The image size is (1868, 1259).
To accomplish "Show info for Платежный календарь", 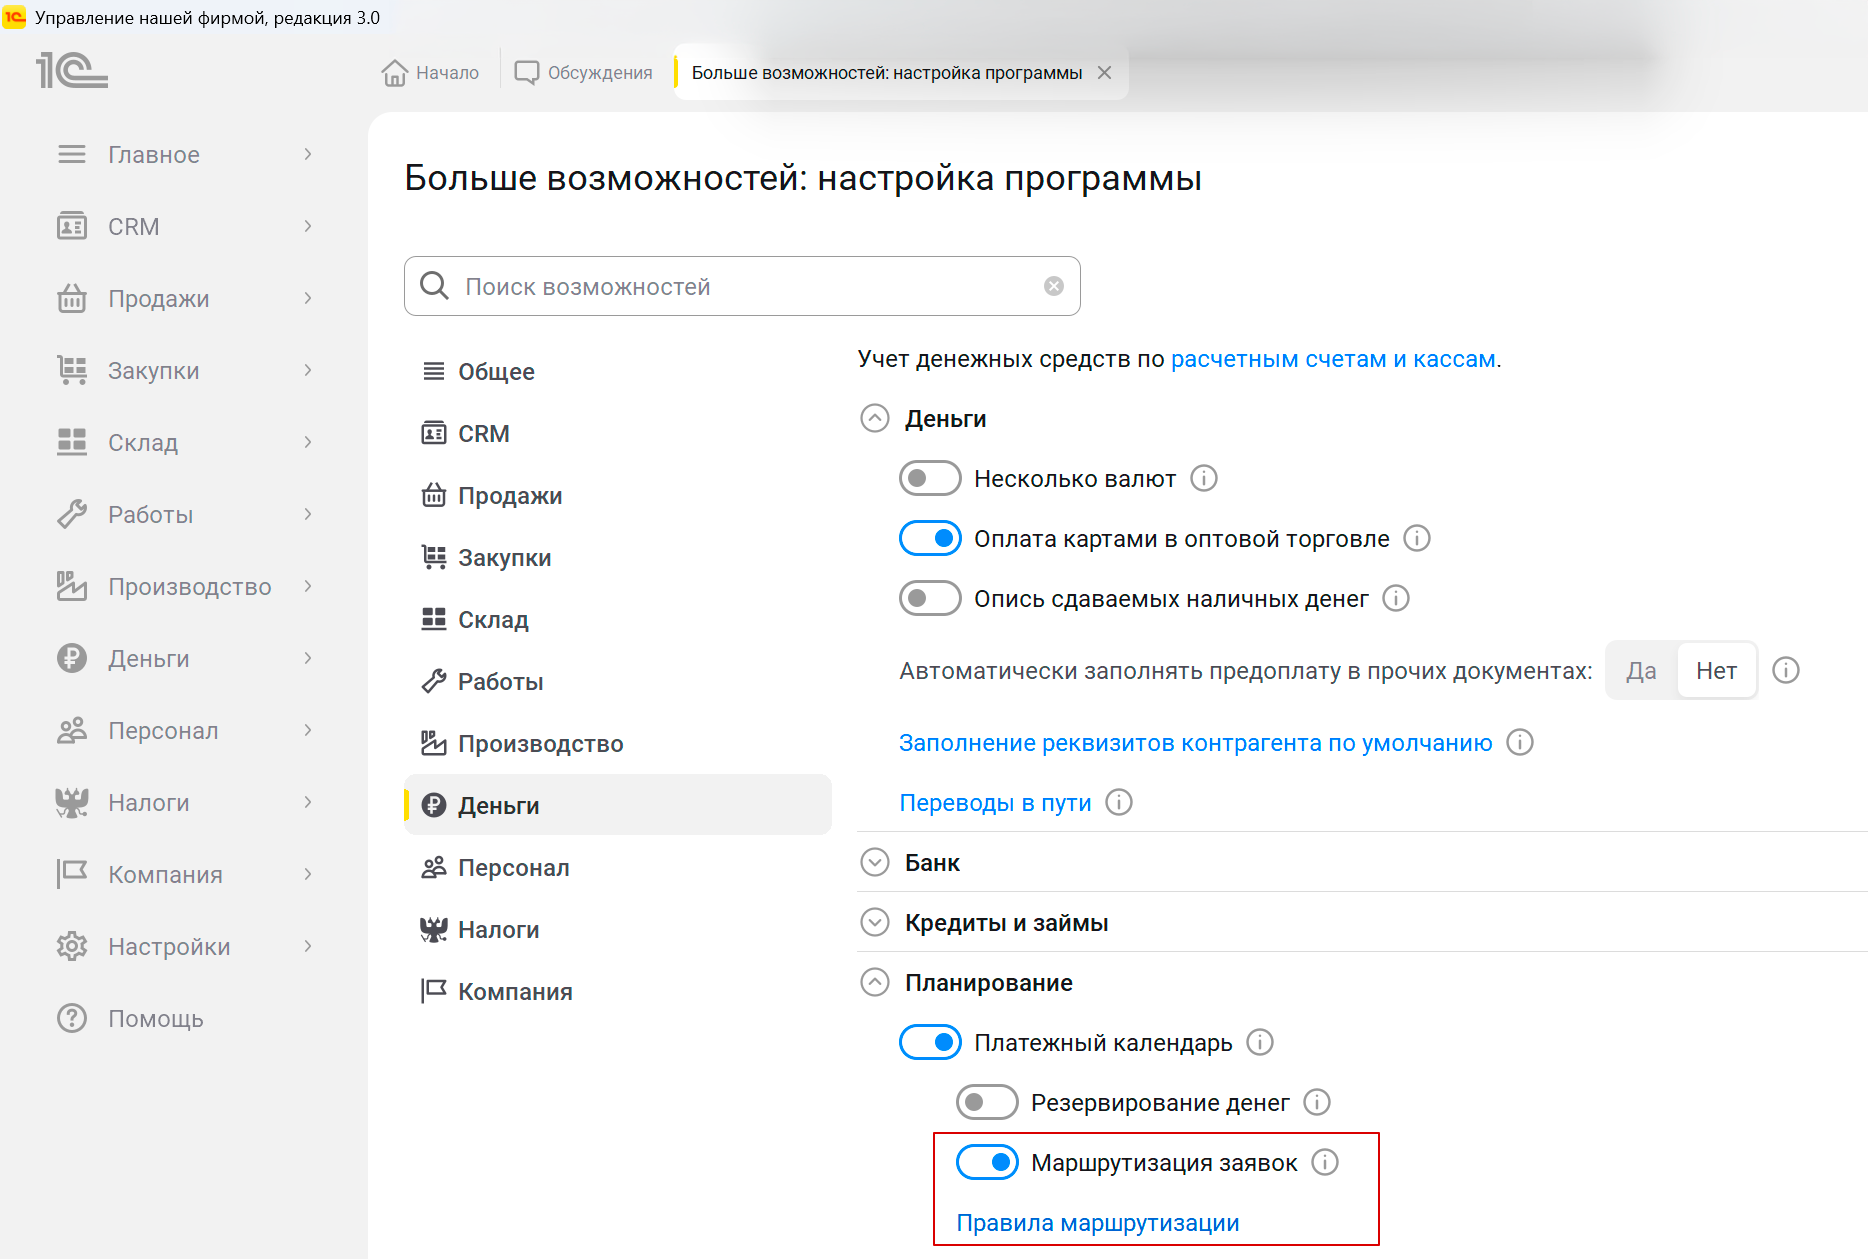I will [1260, 1042].
